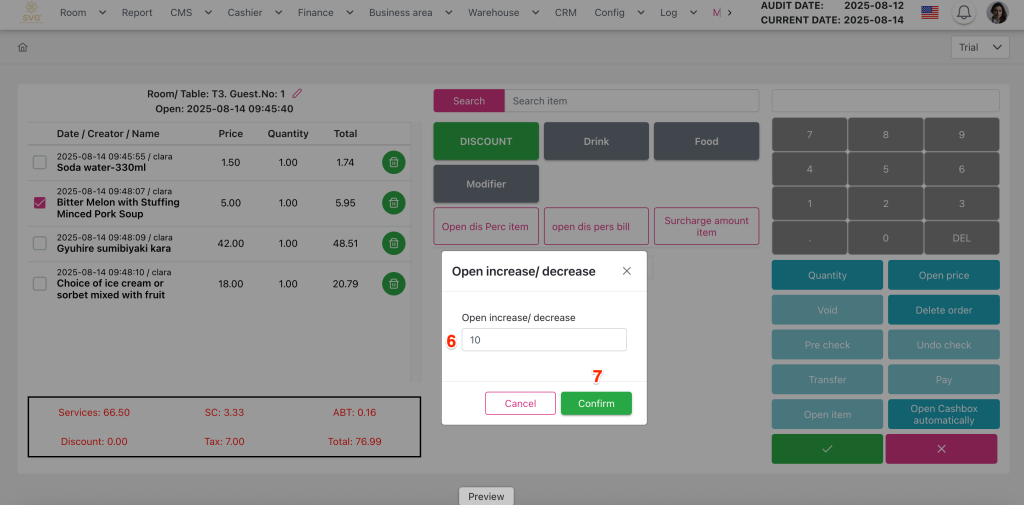Delete Gyuhire sumibiyaki kara with its trash icon
The width and height of the screenshot is (1024, 505).
coord(393,243)
